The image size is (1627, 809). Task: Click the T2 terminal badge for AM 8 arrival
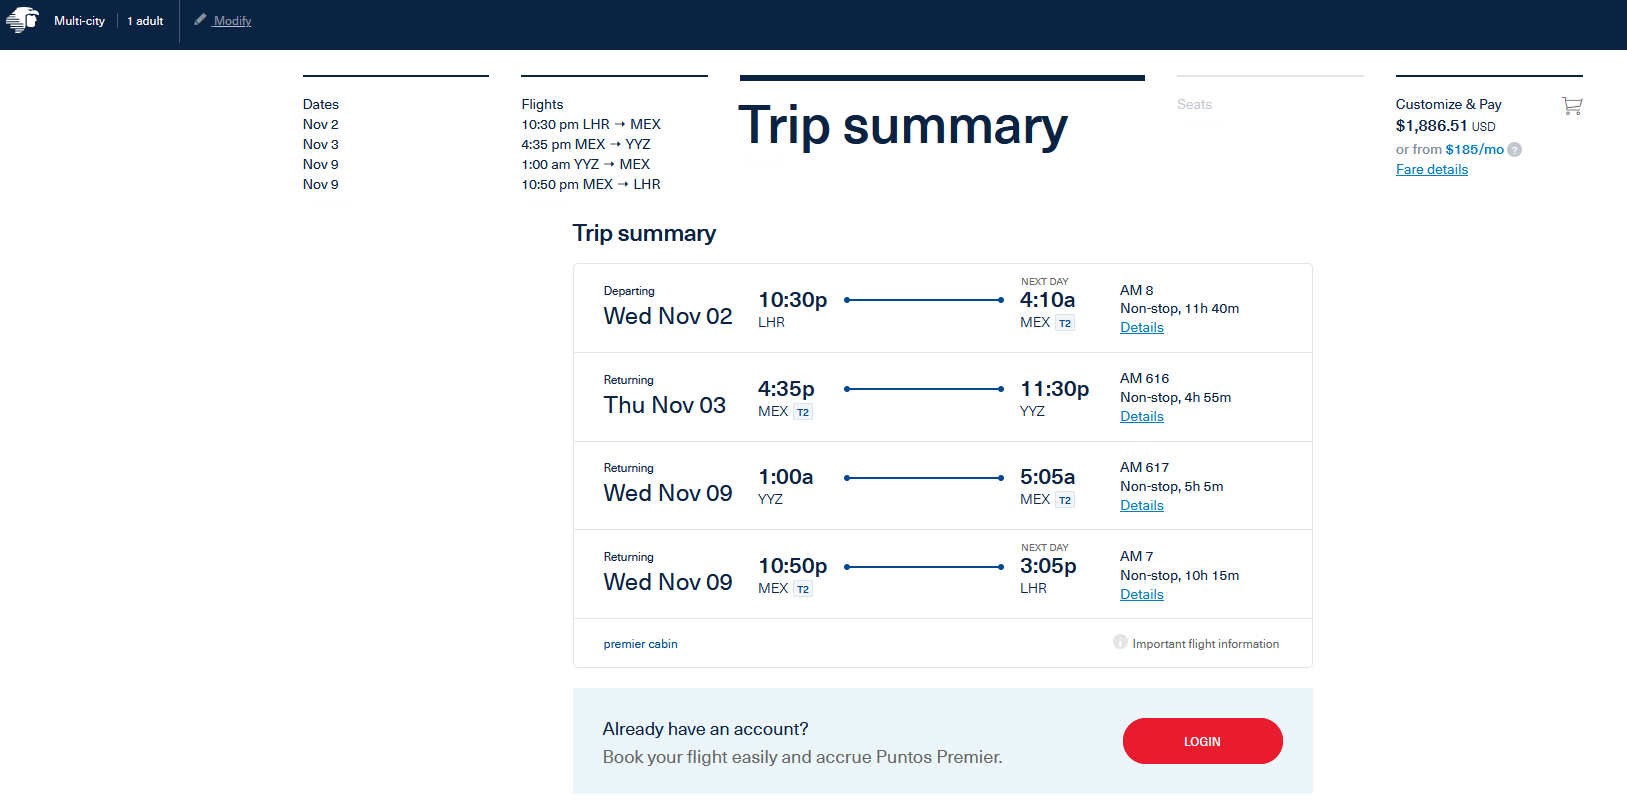[x=1065, y=323]
